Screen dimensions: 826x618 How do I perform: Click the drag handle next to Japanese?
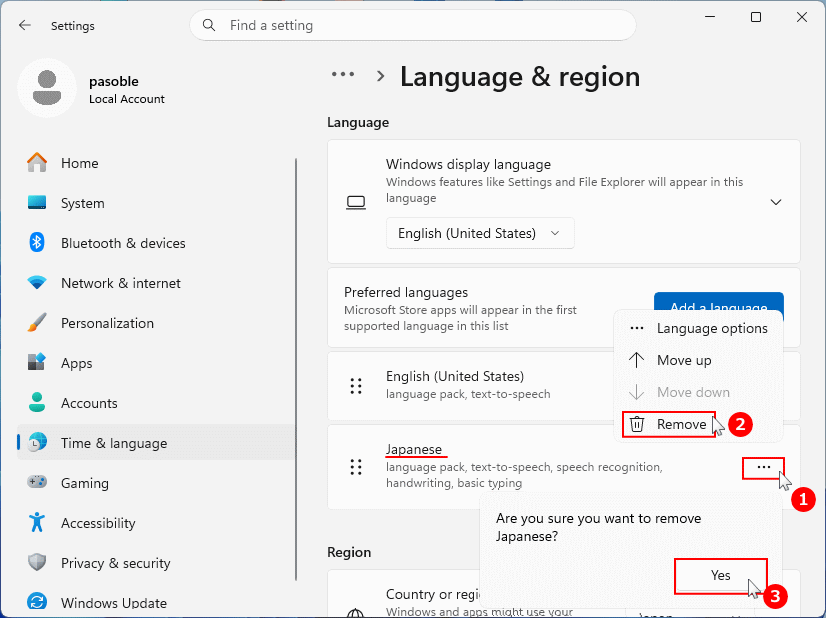click(356, 467)
